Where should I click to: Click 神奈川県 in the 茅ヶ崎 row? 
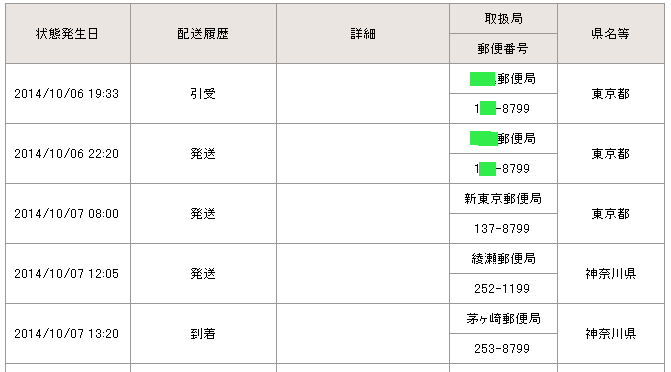611,333
